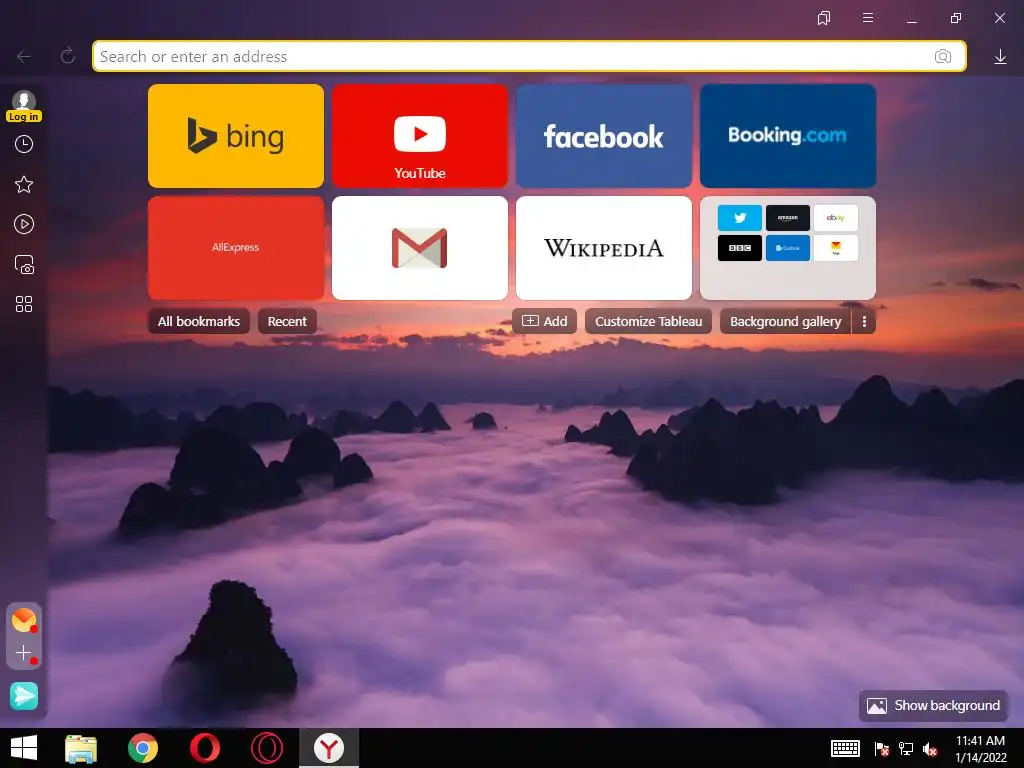Launch red Opera browser from taskbar

coord(204,748)
